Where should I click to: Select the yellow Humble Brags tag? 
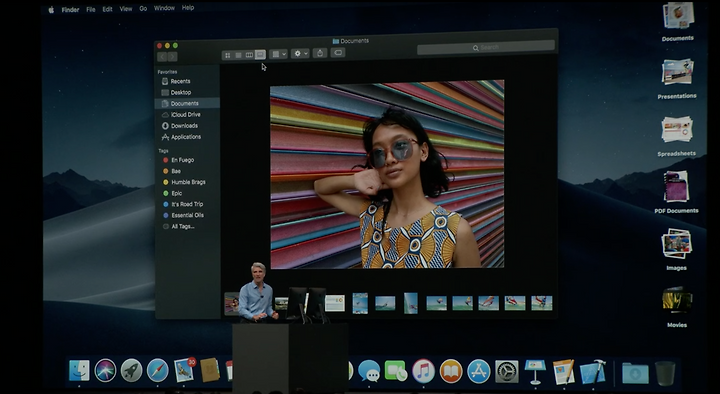[187, 182]
